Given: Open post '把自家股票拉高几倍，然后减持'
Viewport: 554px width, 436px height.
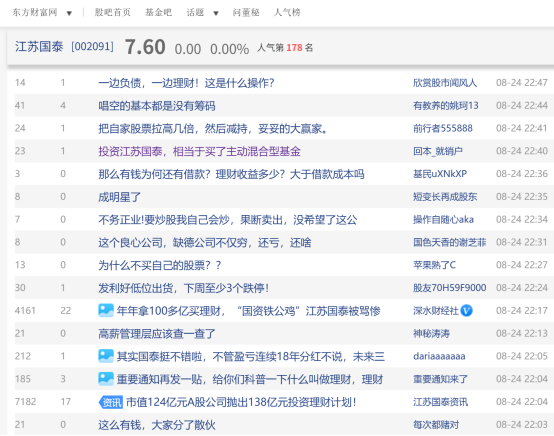Looking at the screenshot, I should tap(212, 129).
